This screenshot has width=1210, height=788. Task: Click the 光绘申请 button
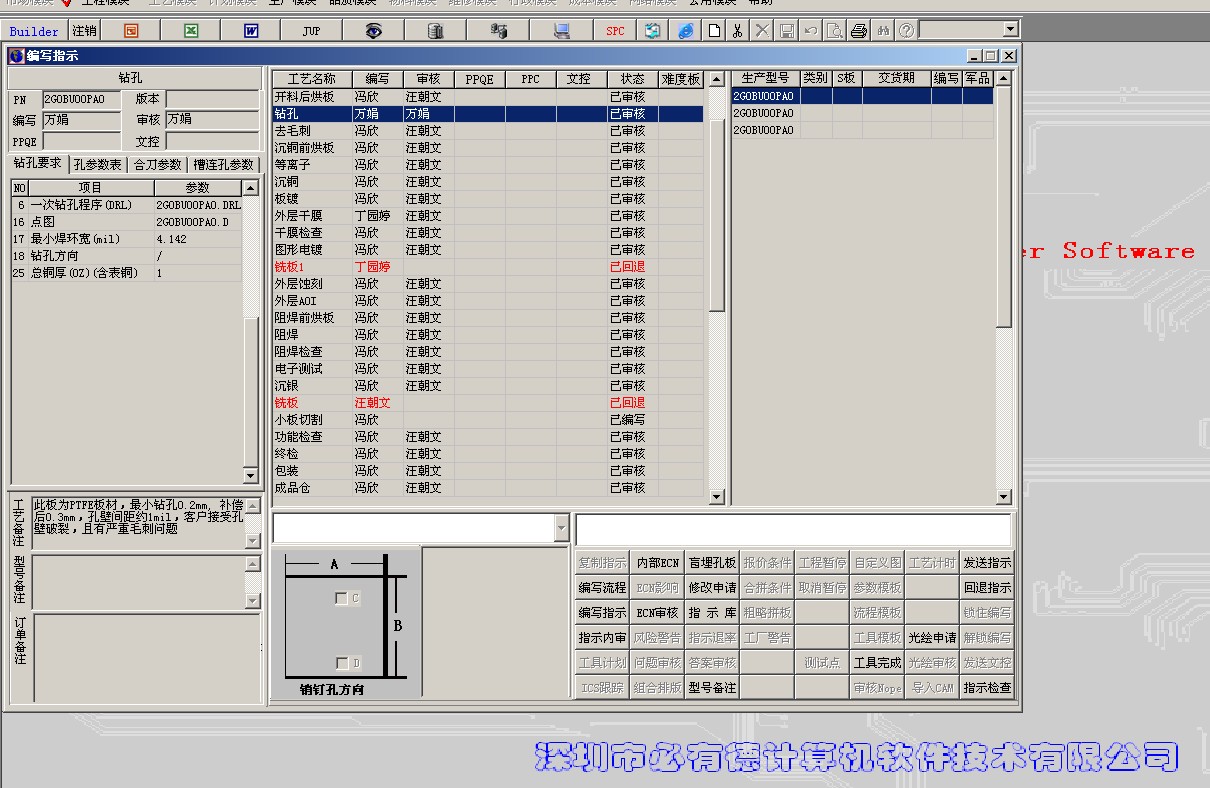click(932, 638)
